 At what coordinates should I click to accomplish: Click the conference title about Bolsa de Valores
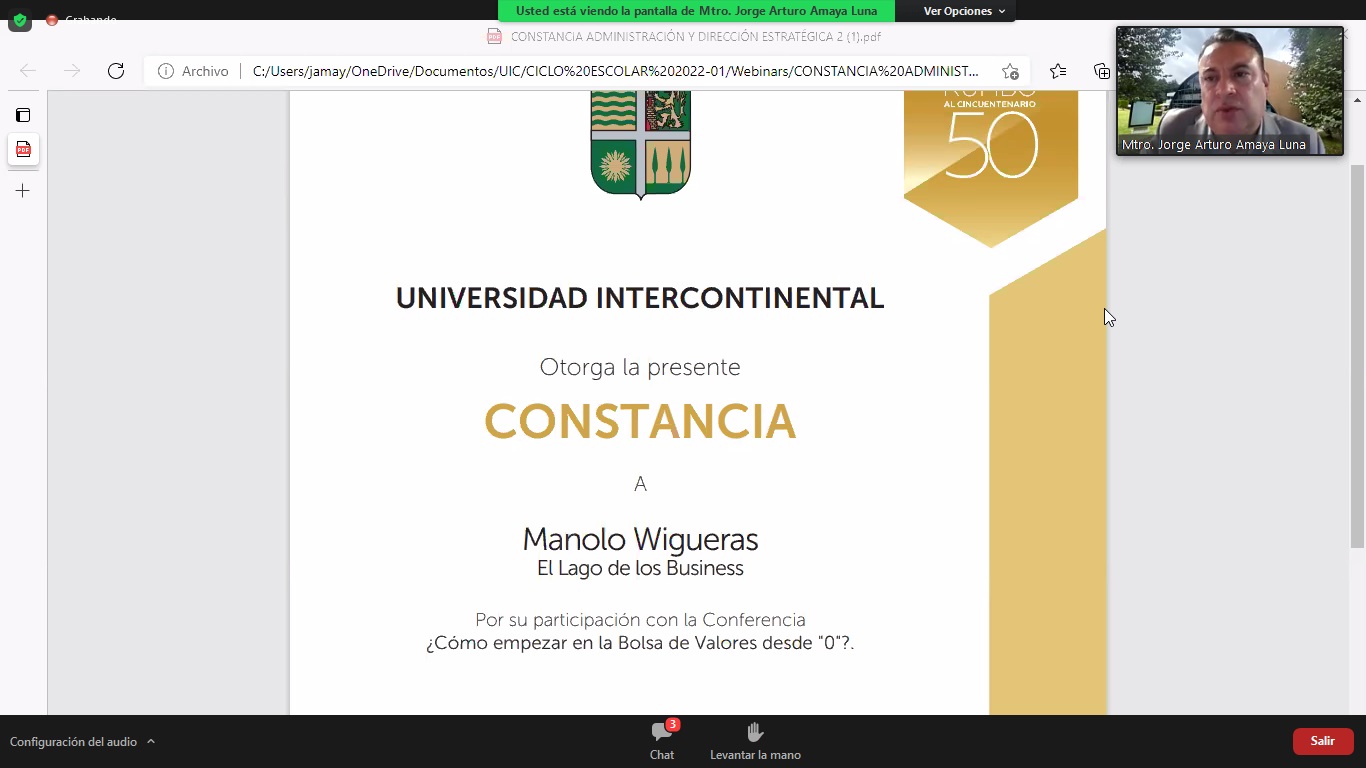point(640,643)
